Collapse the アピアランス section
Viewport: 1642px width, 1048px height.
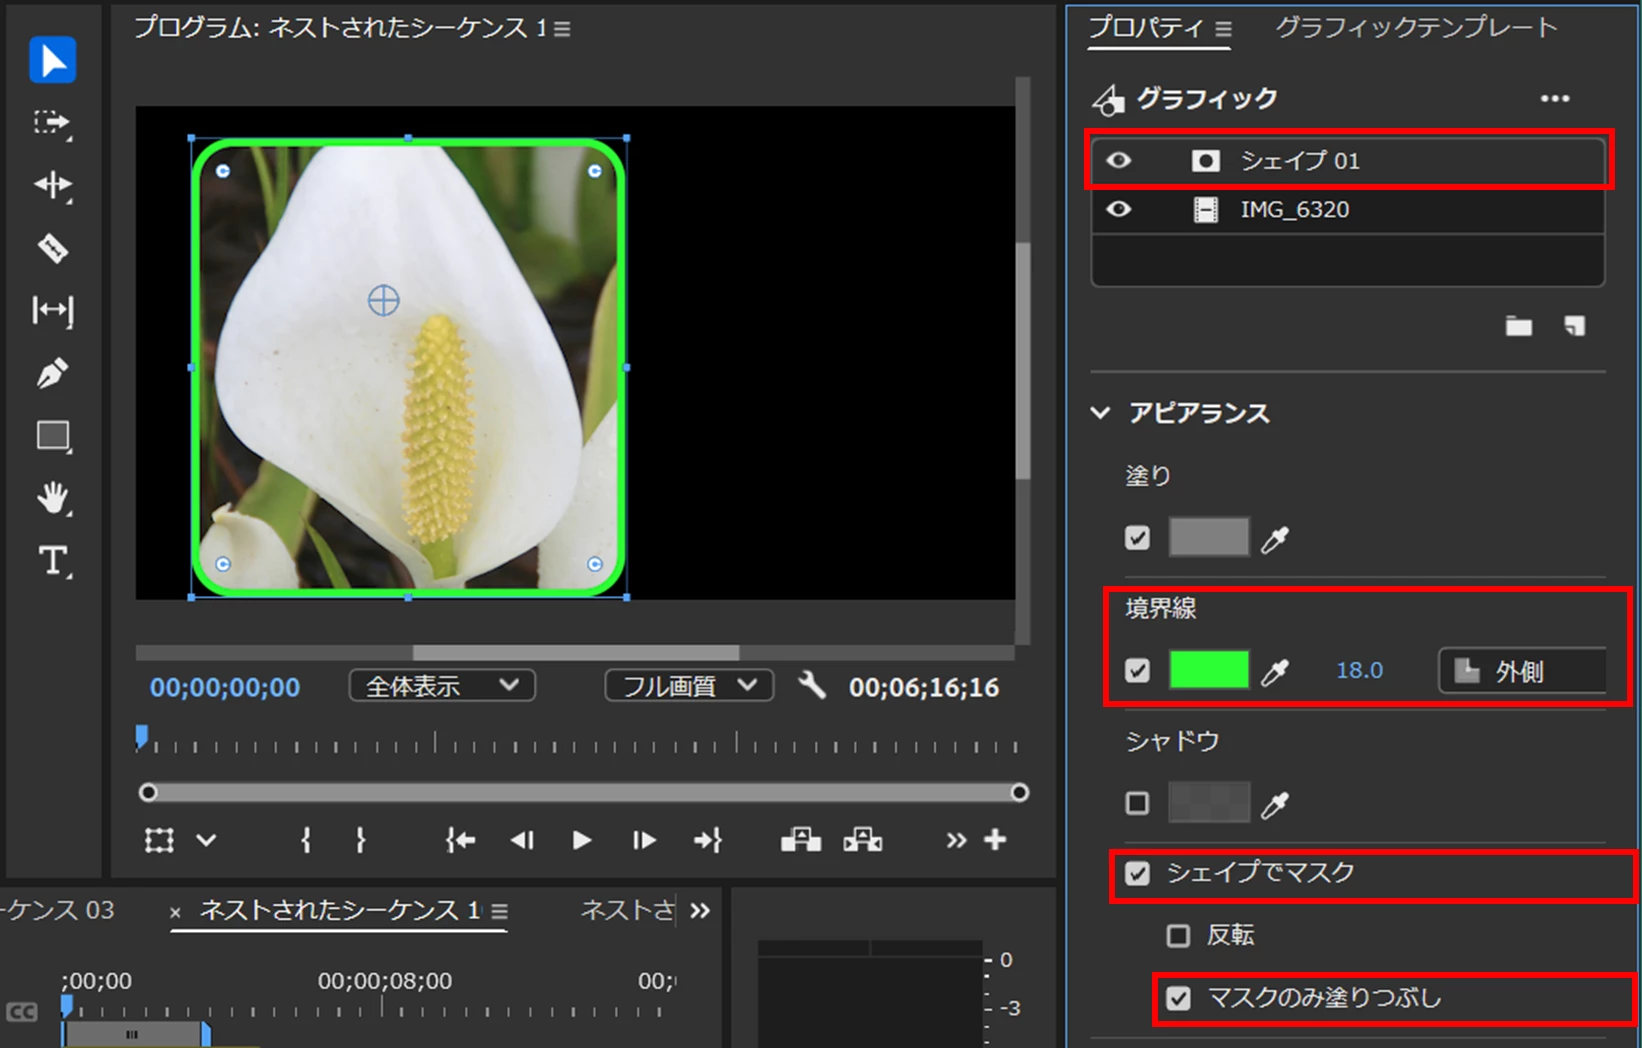[x=1101, y=413]
